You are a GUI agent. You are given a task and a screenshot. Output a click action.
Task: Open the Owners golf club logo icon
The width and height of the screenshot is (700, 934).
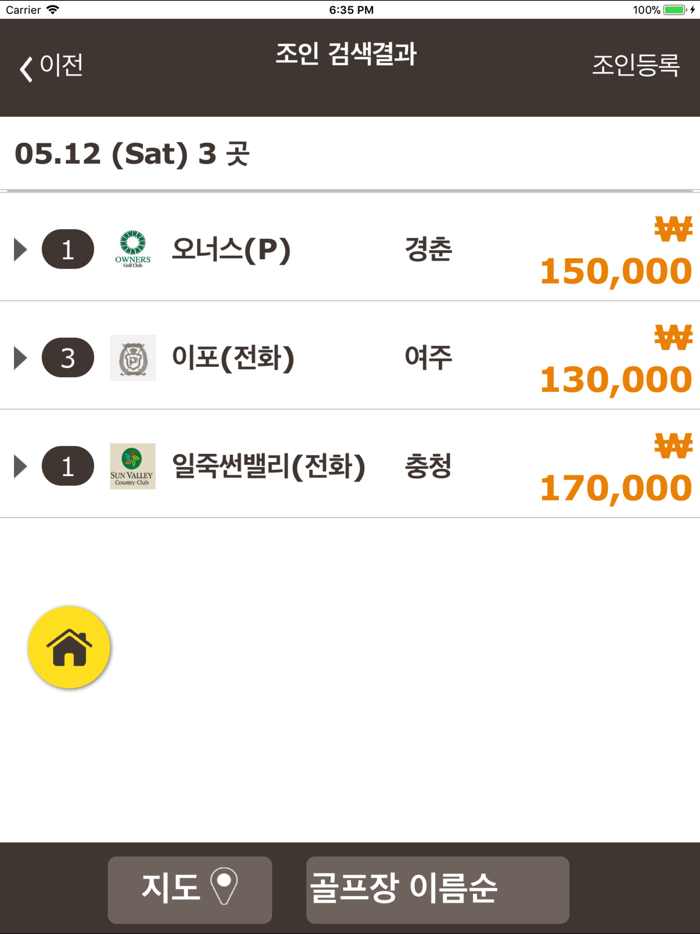(x=131, y=249)
